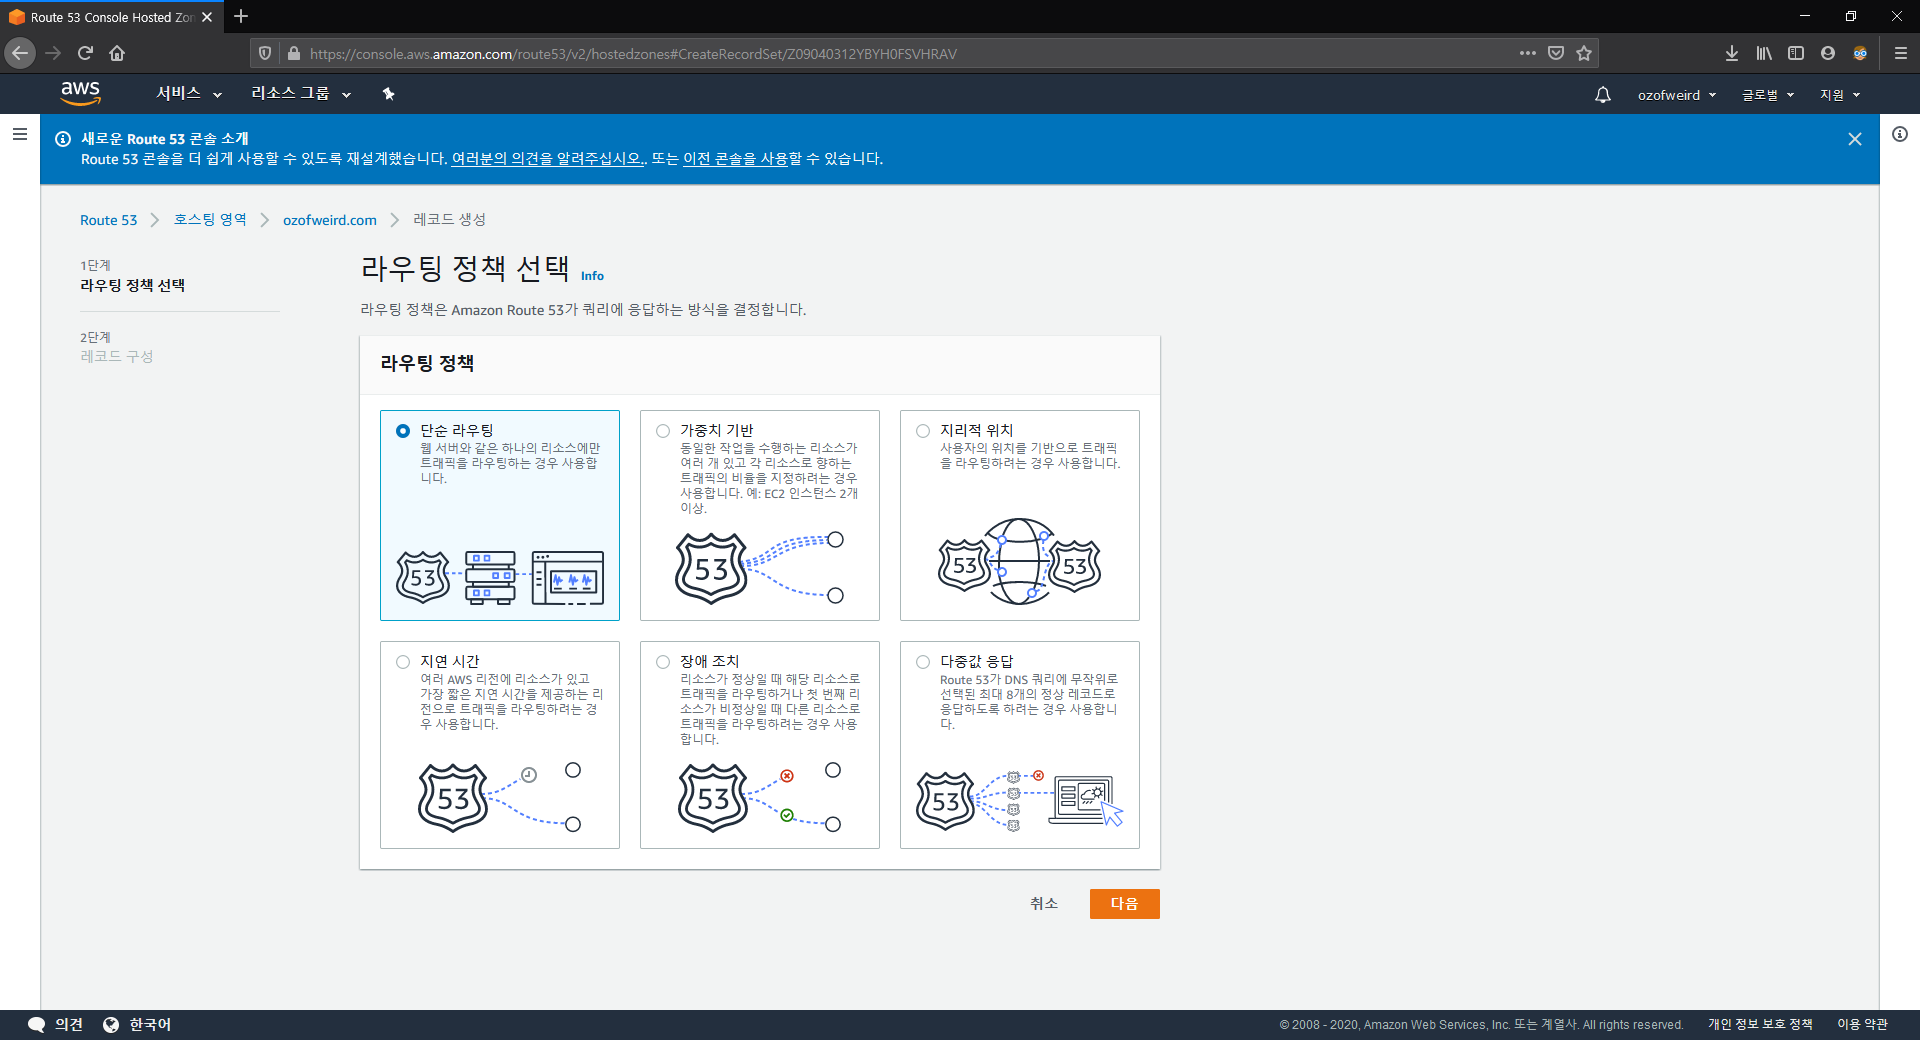Open the browser home page icon
This screenshot has width=1920, height=1040.
117,53
